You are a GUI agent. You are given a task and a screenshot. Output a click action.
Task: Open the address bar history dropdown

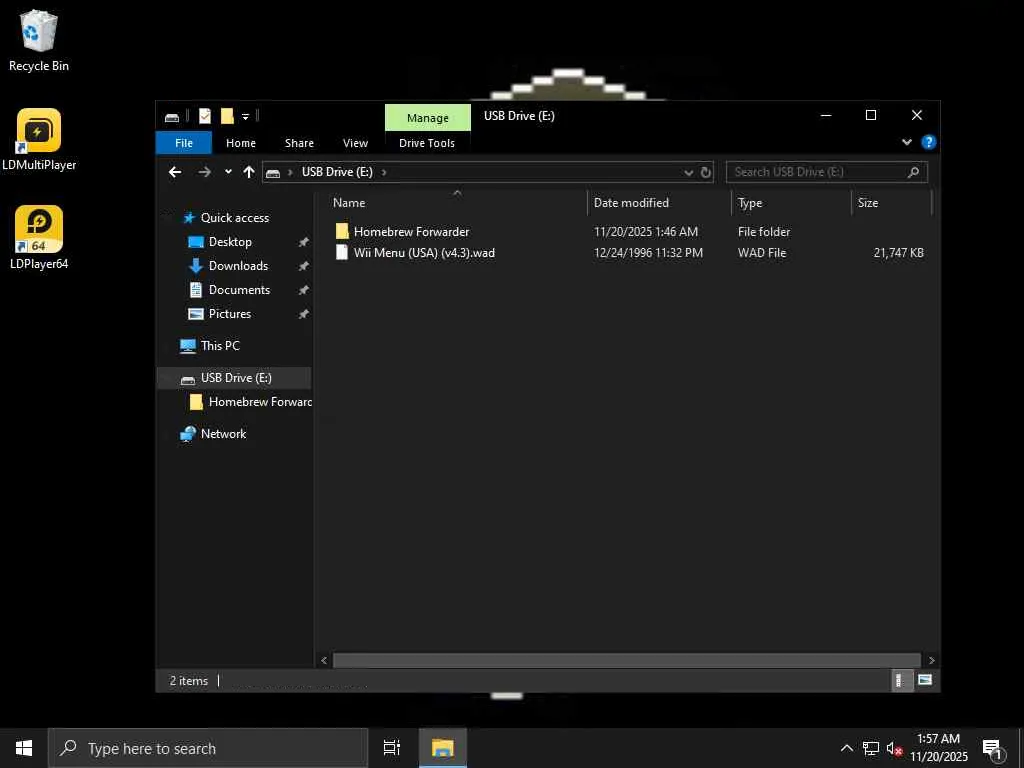688,172
